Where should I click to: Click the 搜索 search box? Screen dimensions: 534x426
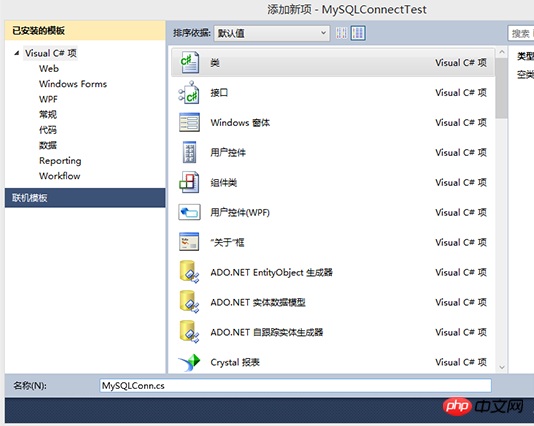521,33
